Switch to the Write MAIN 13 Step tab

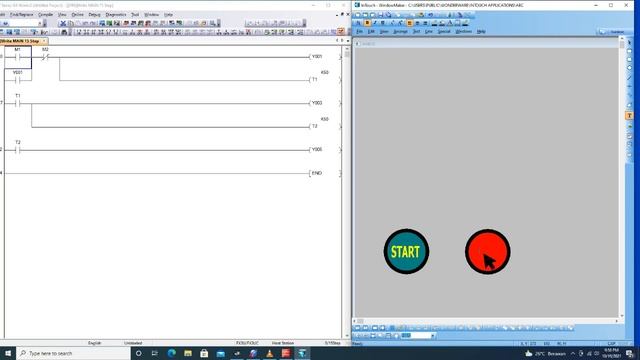tap(20, 41)
